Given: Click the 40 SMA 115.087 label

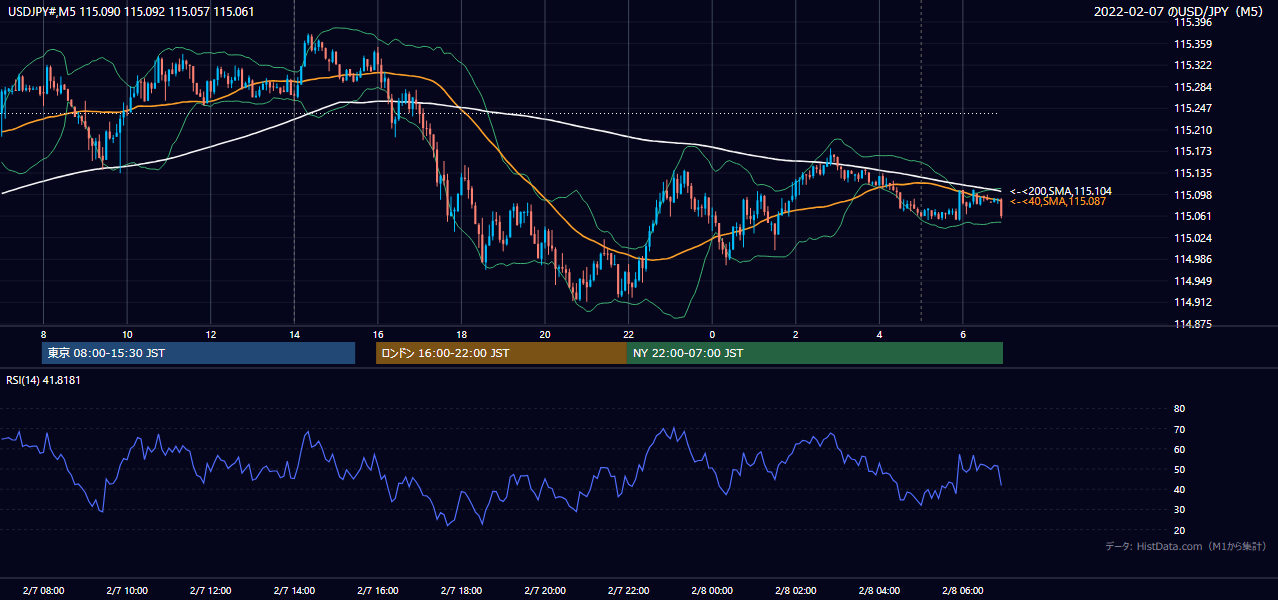Looking at the screenshot, I should (x=1058, y=202).
